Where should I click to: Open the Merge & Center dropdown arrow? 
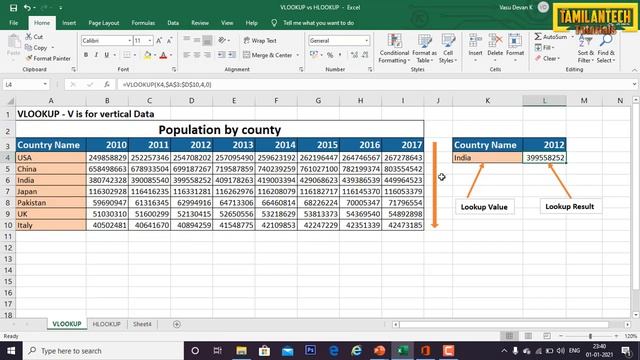[x=298, y=55]
